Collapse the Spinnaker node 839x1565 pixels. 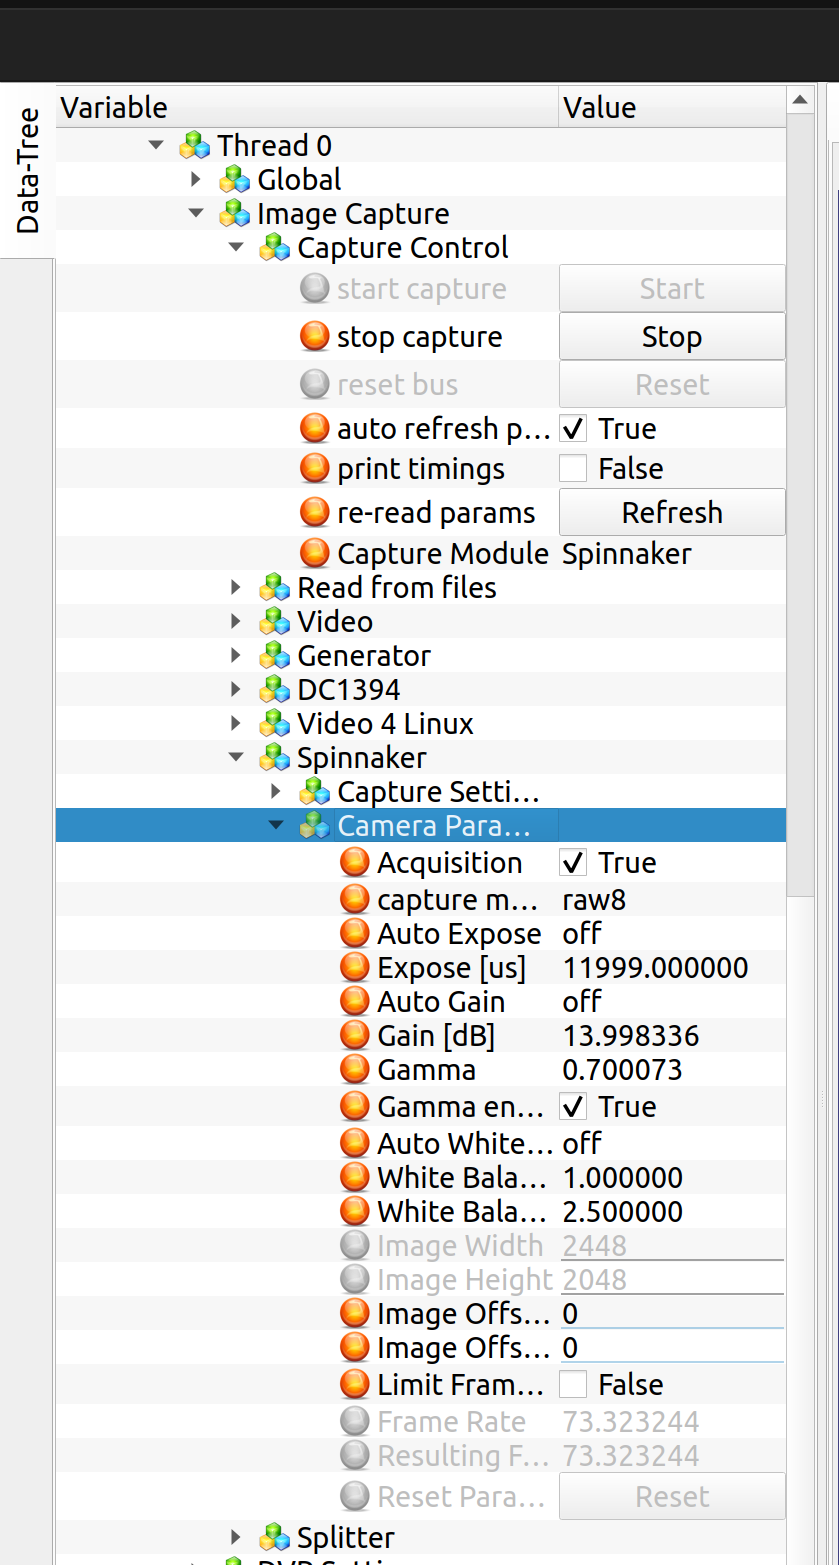click(236, 758)
